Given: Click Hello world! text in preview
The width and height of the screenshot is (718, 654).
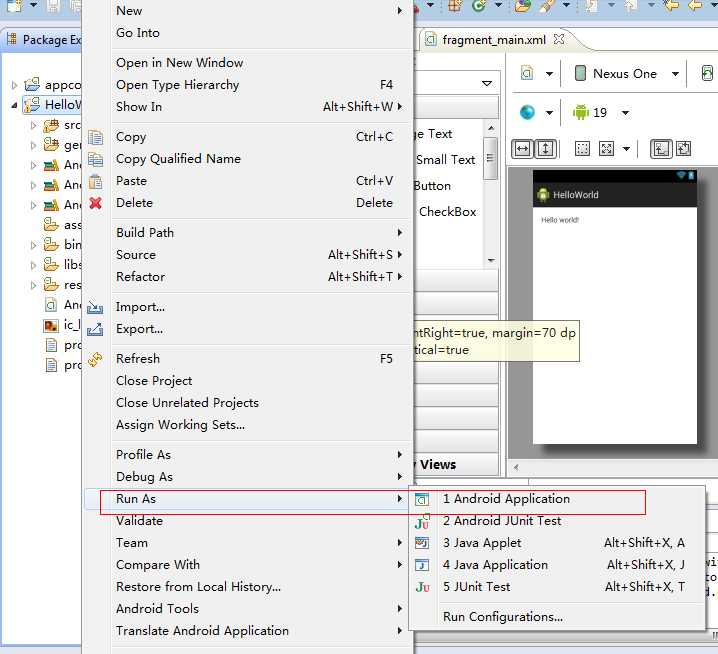Looking at the screenshot, I should pos(560,220).
